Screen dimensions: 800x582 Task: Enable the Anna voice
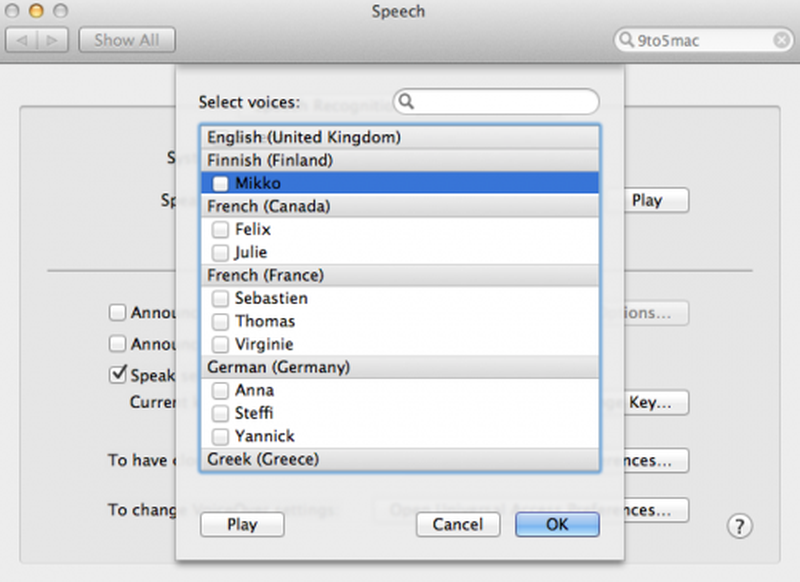(x=220, y=390)
